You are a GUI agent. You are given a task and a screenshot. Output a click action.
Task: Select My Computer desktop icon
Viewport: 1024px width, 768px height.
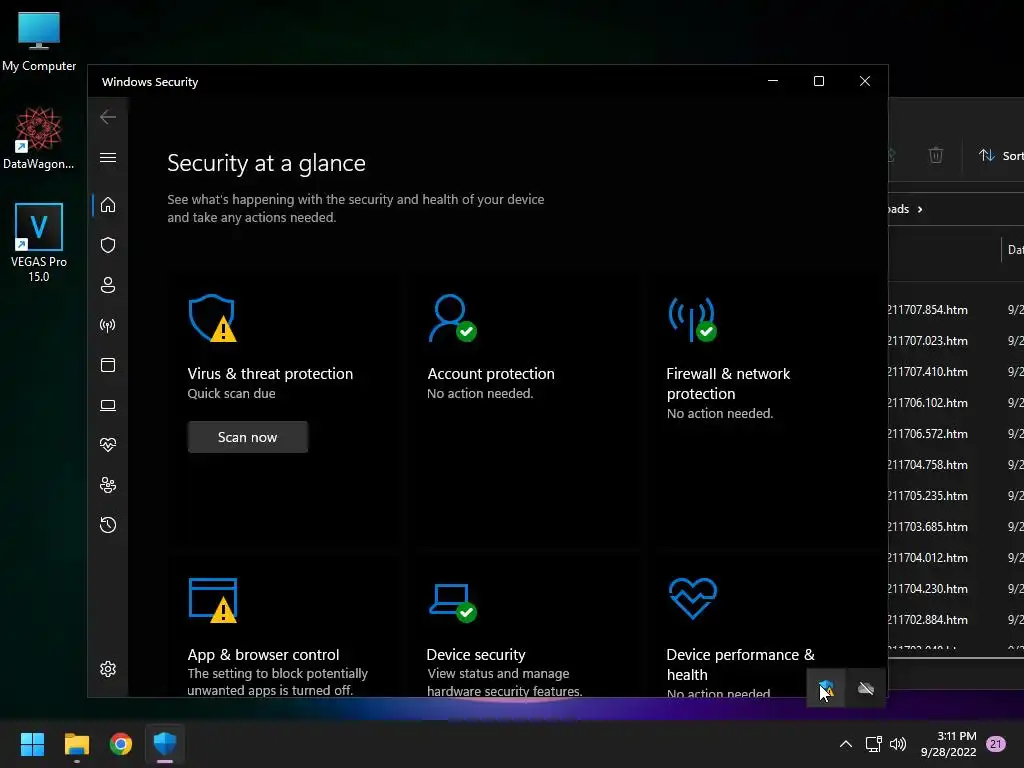click(39, 42)
